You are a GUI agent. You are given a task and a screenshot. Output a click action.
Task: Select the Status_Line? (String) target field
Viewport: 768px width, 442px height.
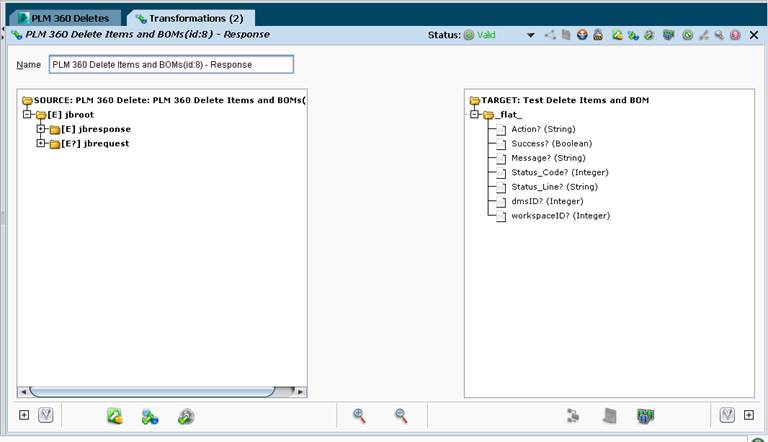tap(547, 187)
